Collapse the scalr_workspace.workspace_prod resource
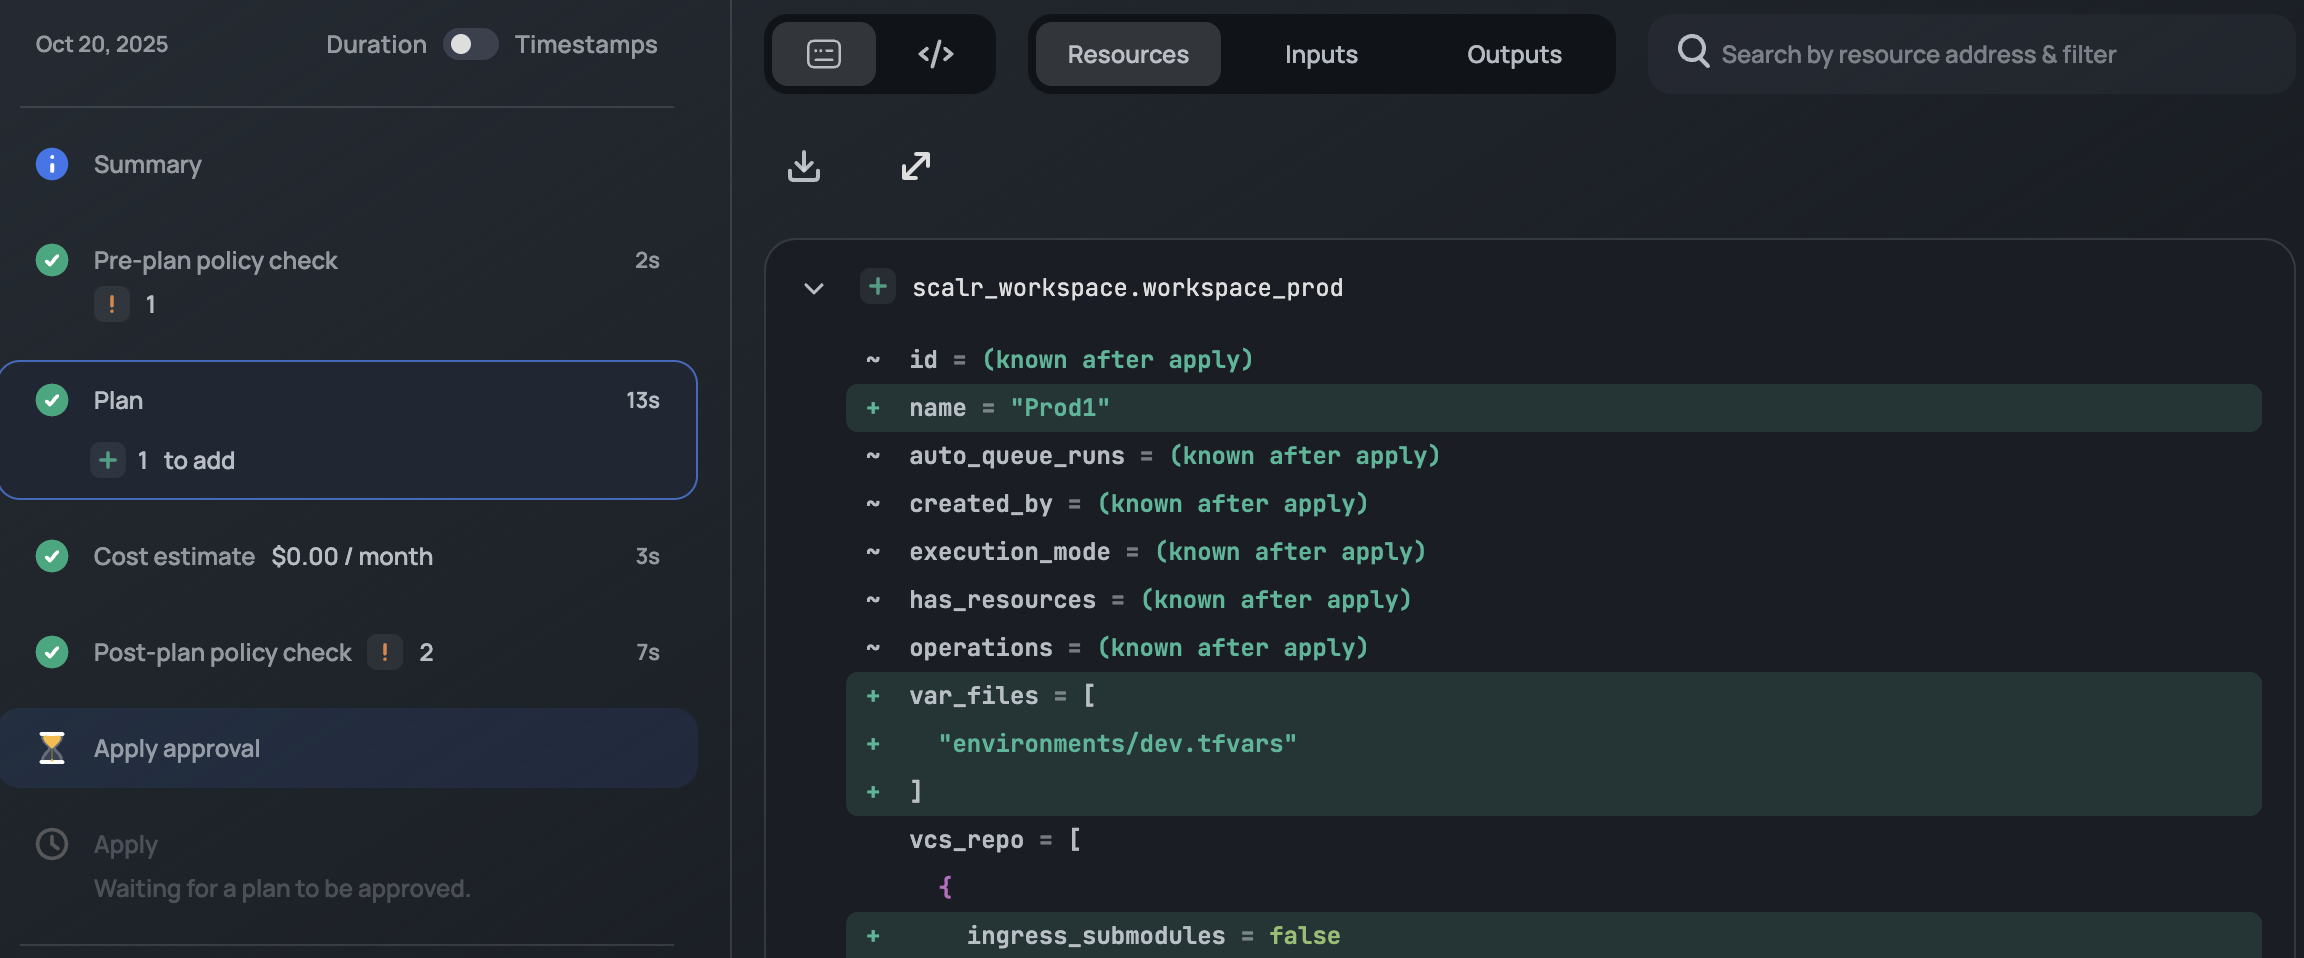The height and width of the screenshot is (958, 2304). [x=814, y=289]
